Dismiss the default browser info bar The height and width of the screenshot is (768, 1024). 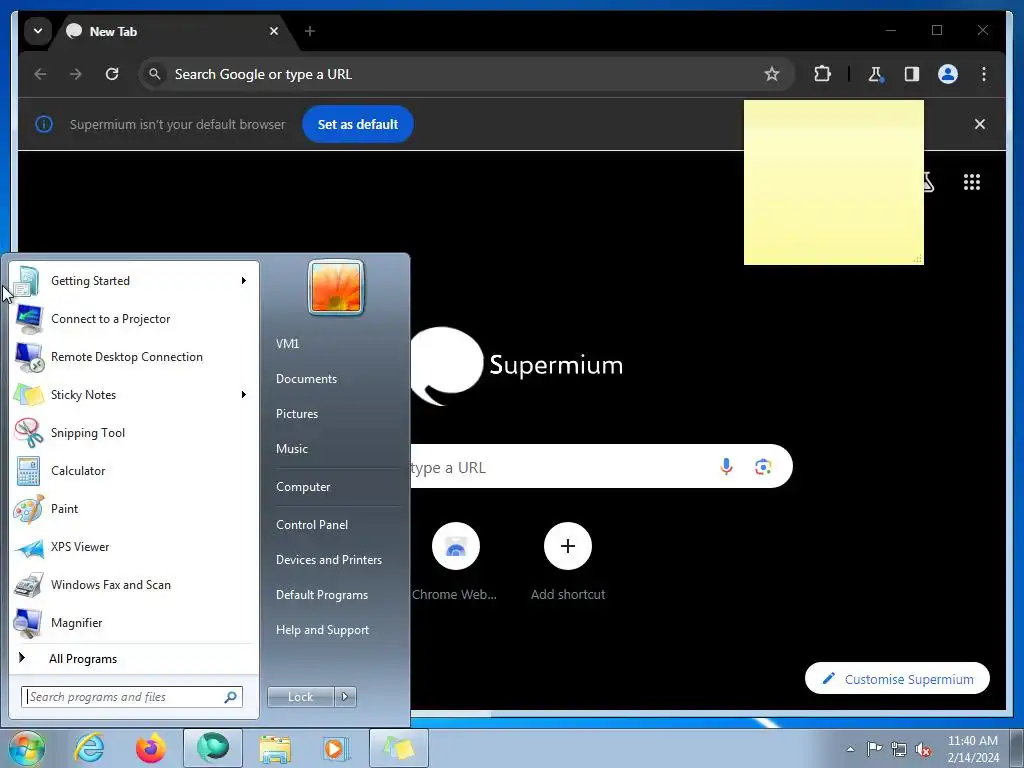(x=980, y=124)
